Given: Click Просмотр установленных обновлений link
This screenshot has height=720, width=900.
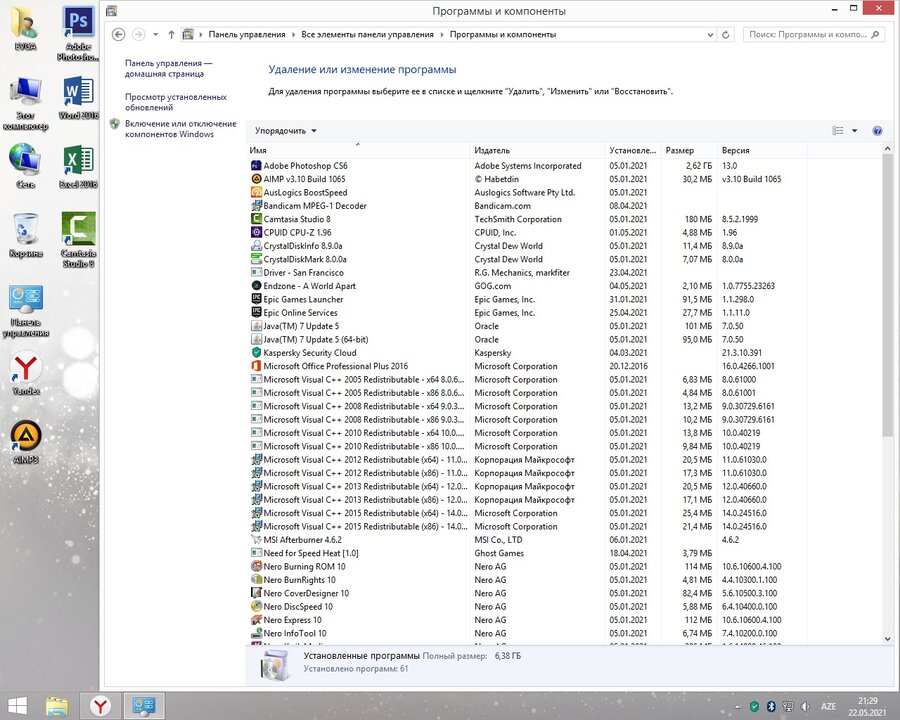Looking at the screenshot, I should pos(175,102).
